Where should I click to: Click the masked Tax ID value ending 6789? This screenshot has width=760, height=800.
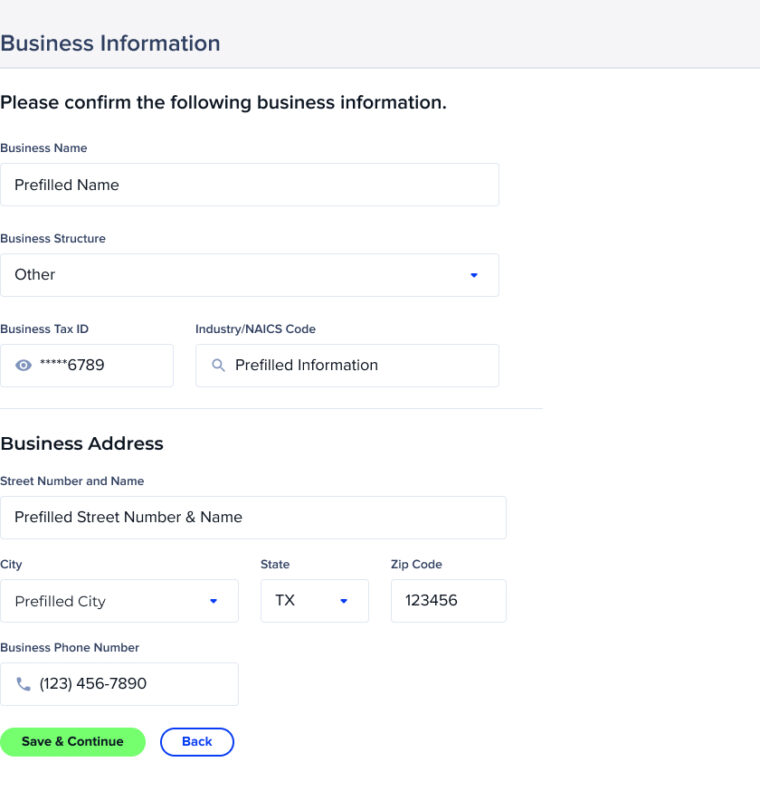(72, 365)
